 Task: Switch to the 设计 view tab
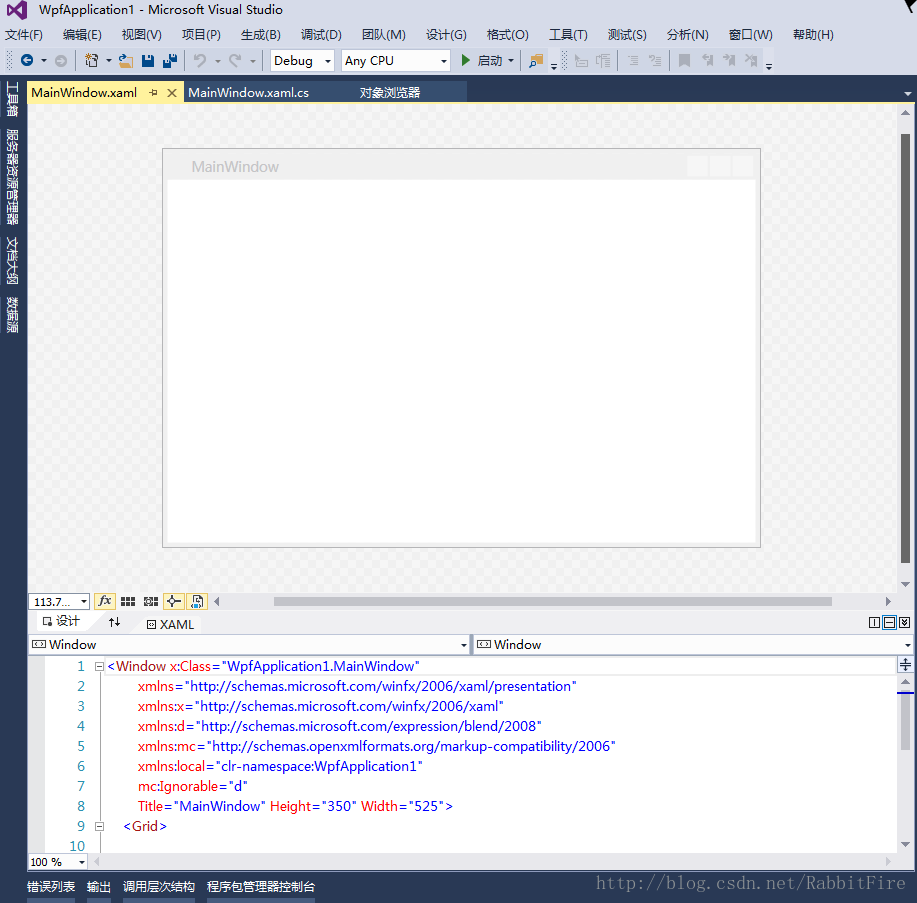point(62,621)
